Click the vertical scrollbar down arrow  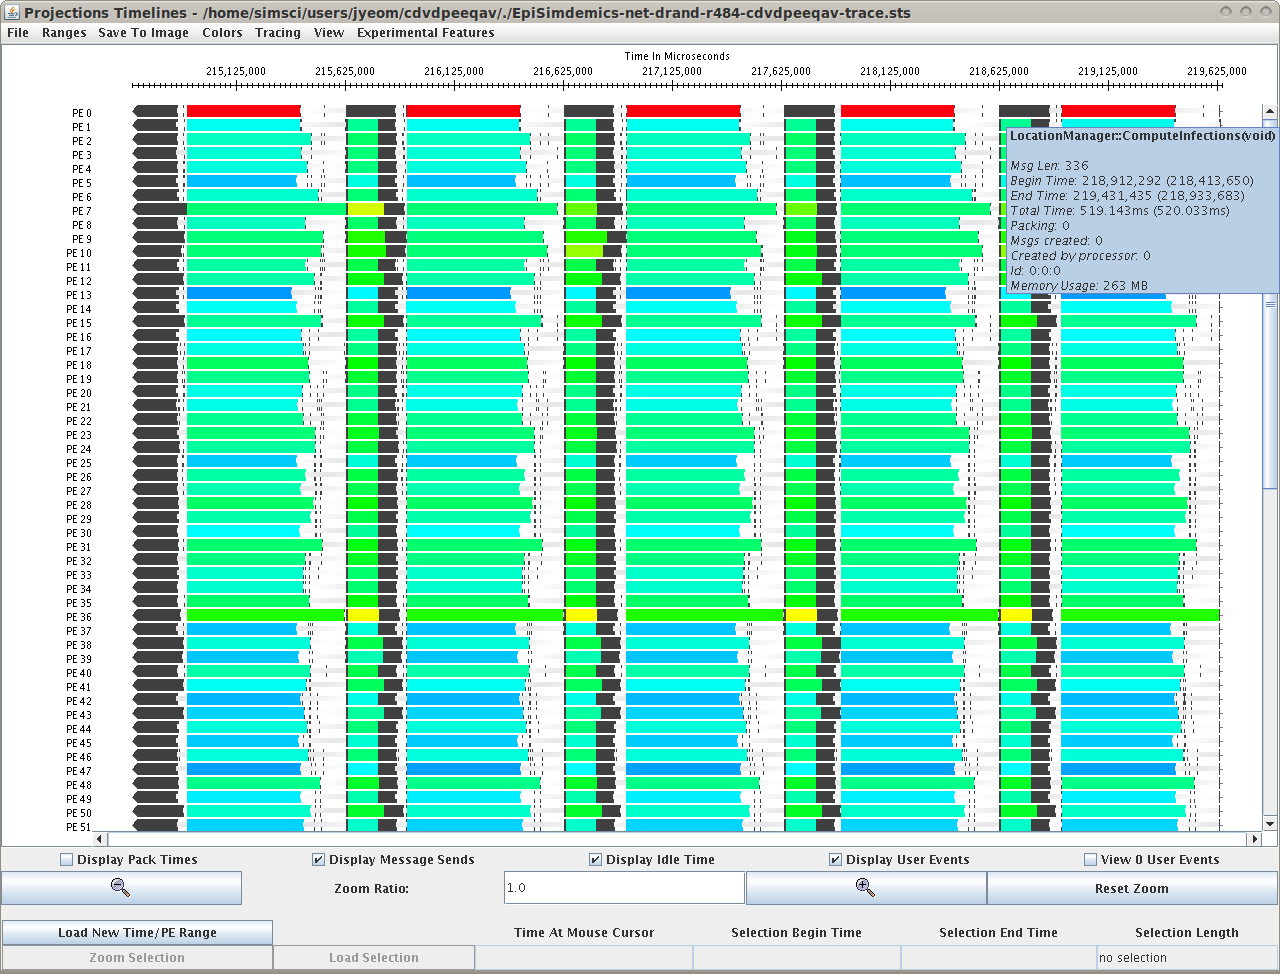pyautogui.click(x=1270, y=824)
